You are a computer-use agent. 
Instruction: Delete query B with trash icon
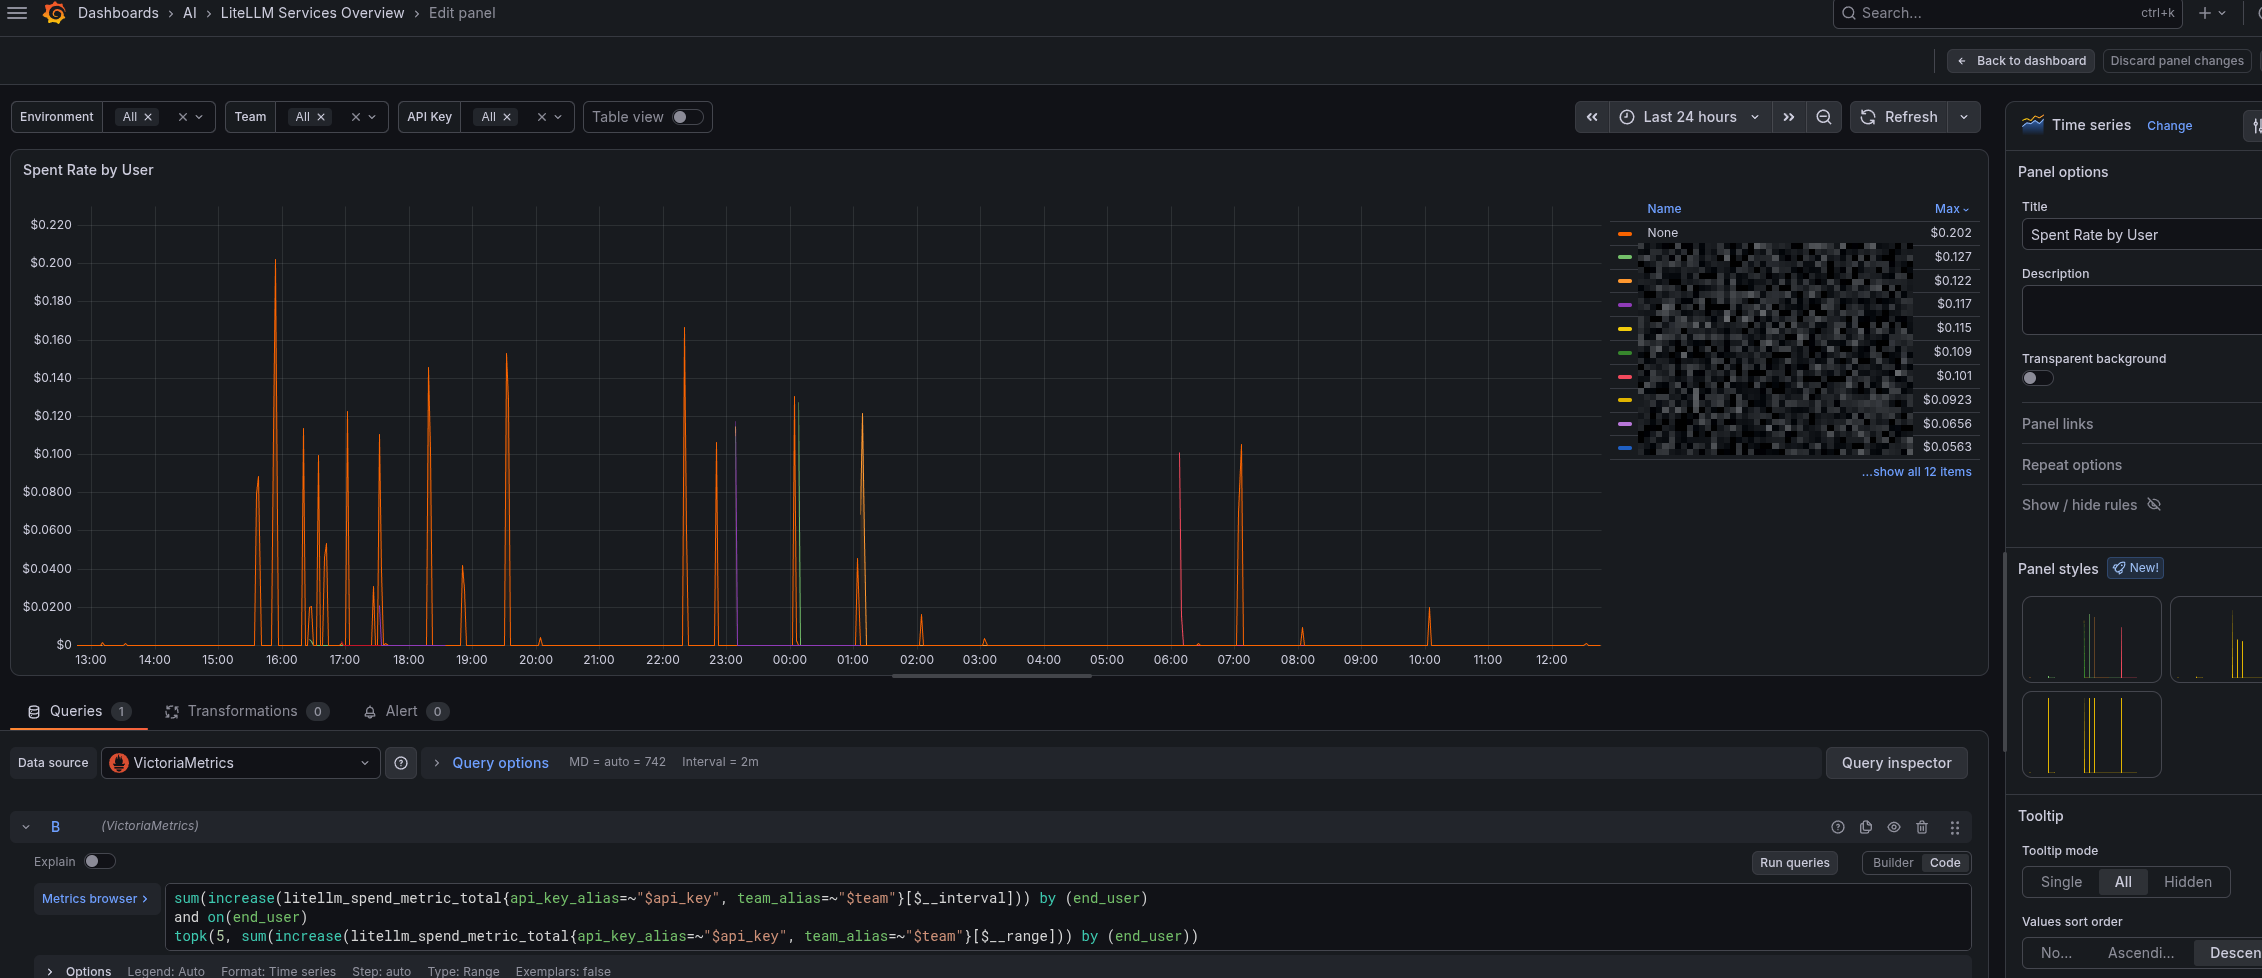coord(1922,827)
